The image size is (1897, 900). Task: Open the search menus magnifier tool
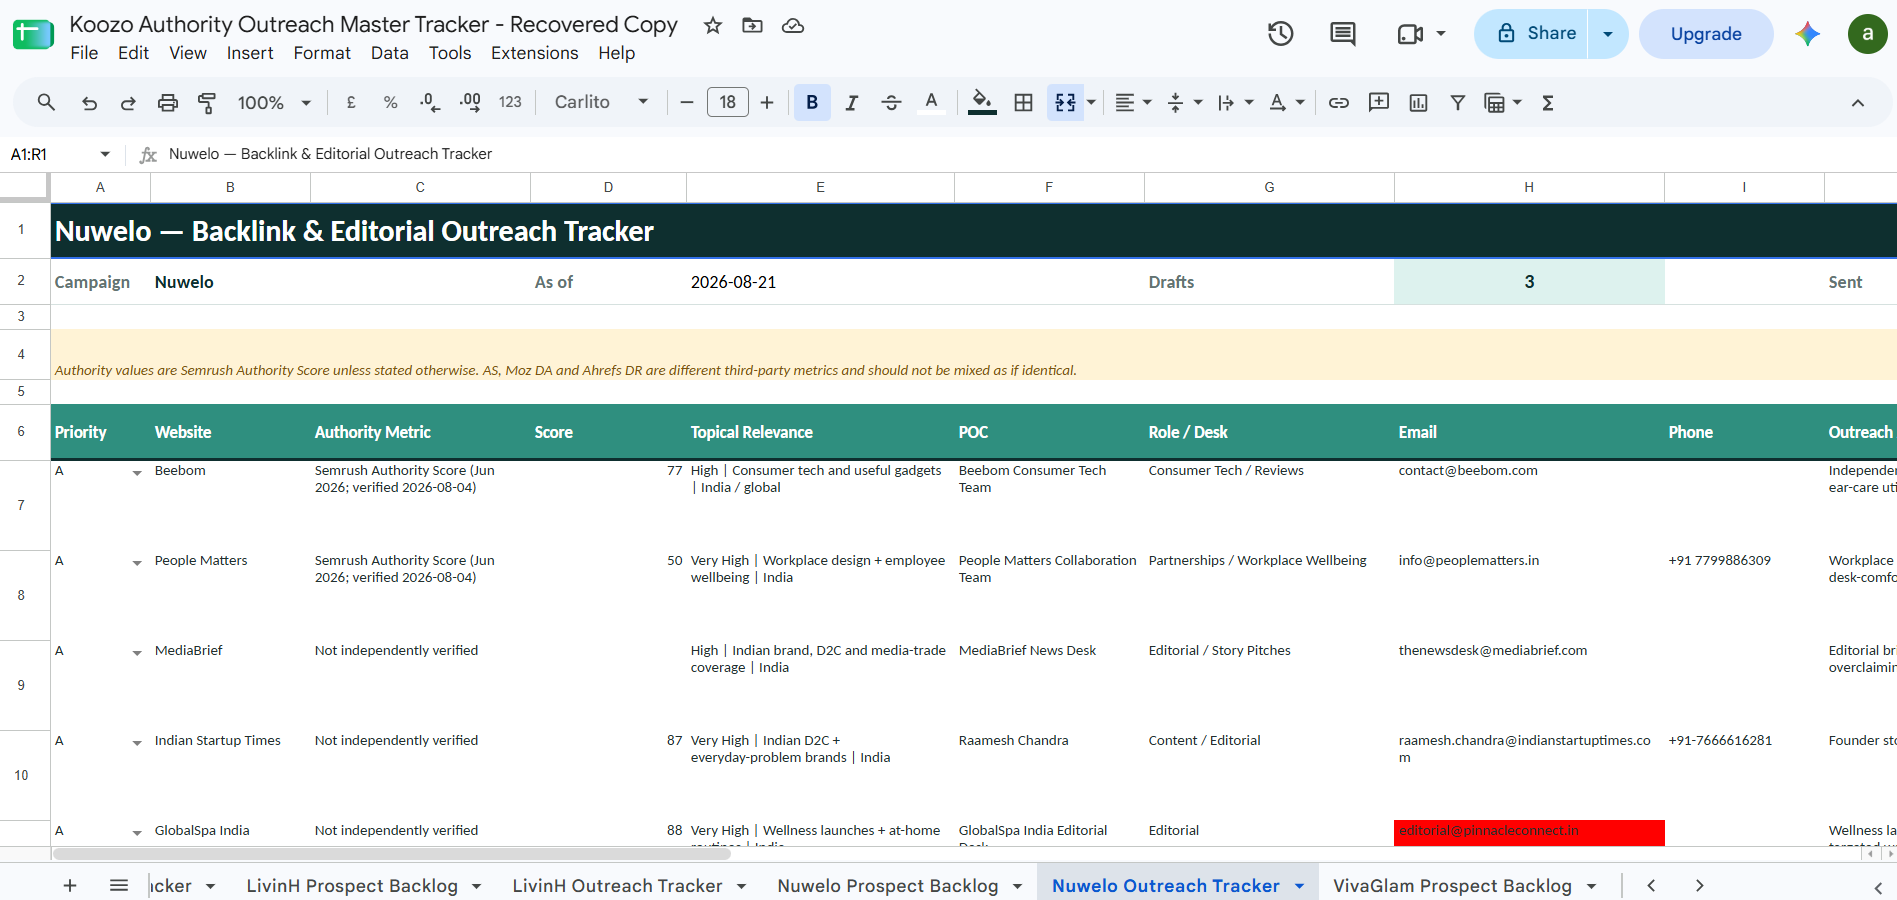46,102
